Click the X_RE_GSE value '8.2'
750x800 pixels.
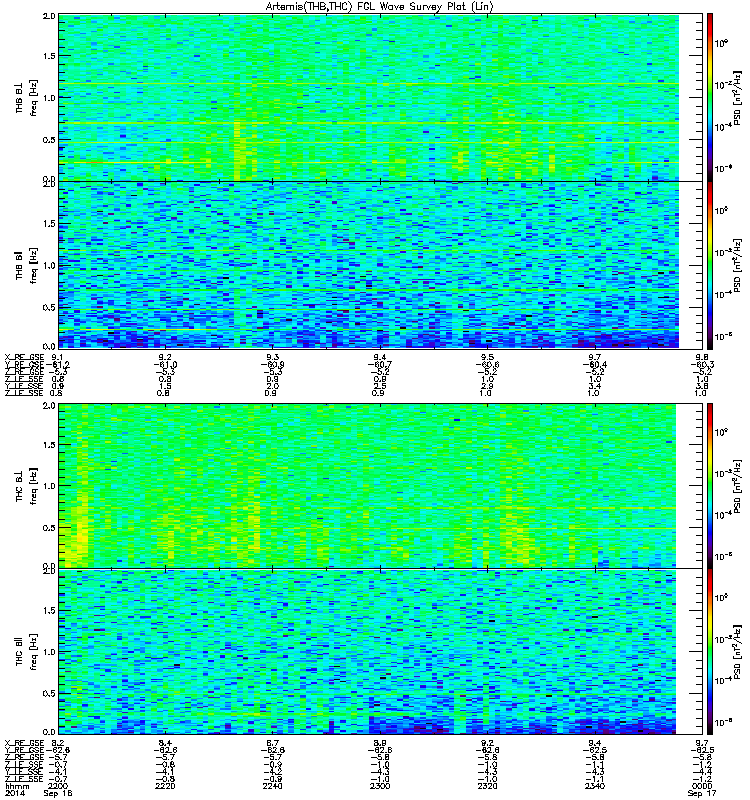point(57,743)
